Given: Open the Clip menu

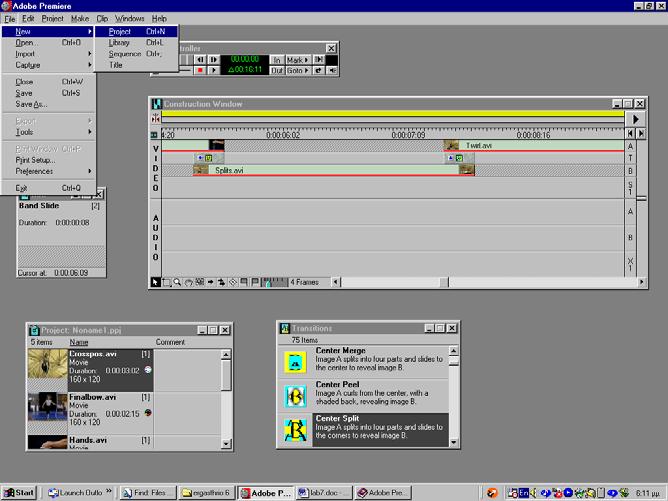Looking at the screenshot, I should point(102,18).
